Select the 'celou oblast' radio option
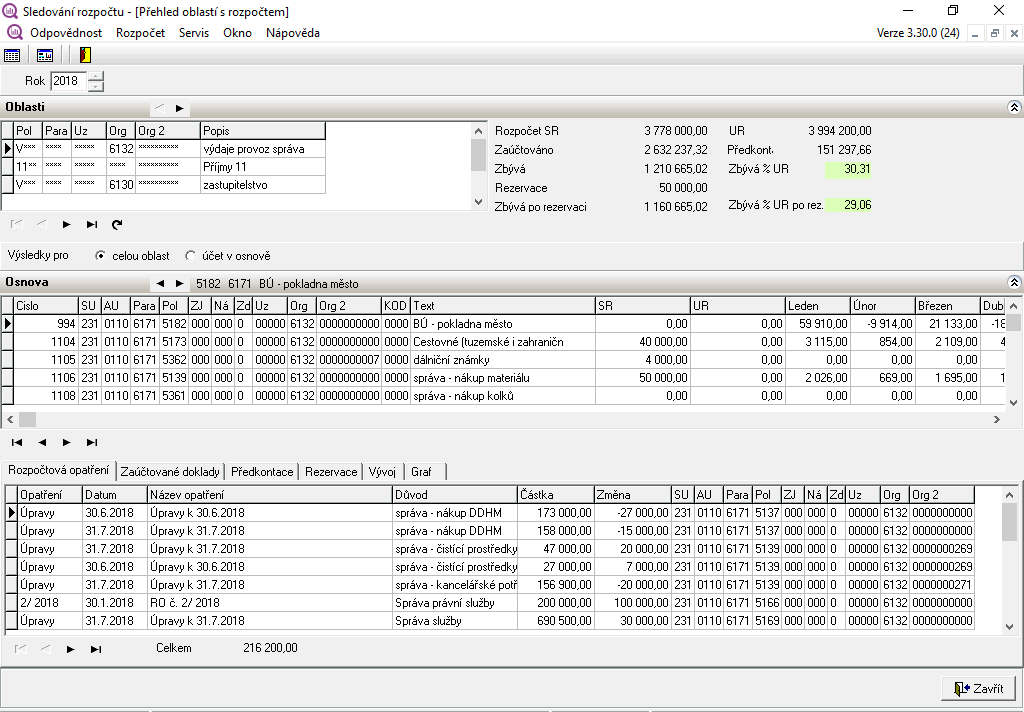The height and width of the screenshot is (712, 1024). click(x=100, y=256)
